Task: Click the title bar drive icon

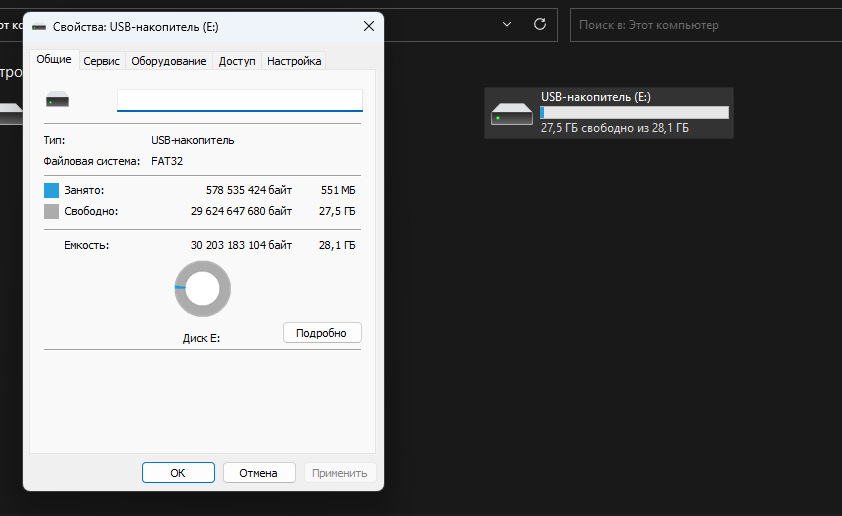Action: (x=39, y=27)
